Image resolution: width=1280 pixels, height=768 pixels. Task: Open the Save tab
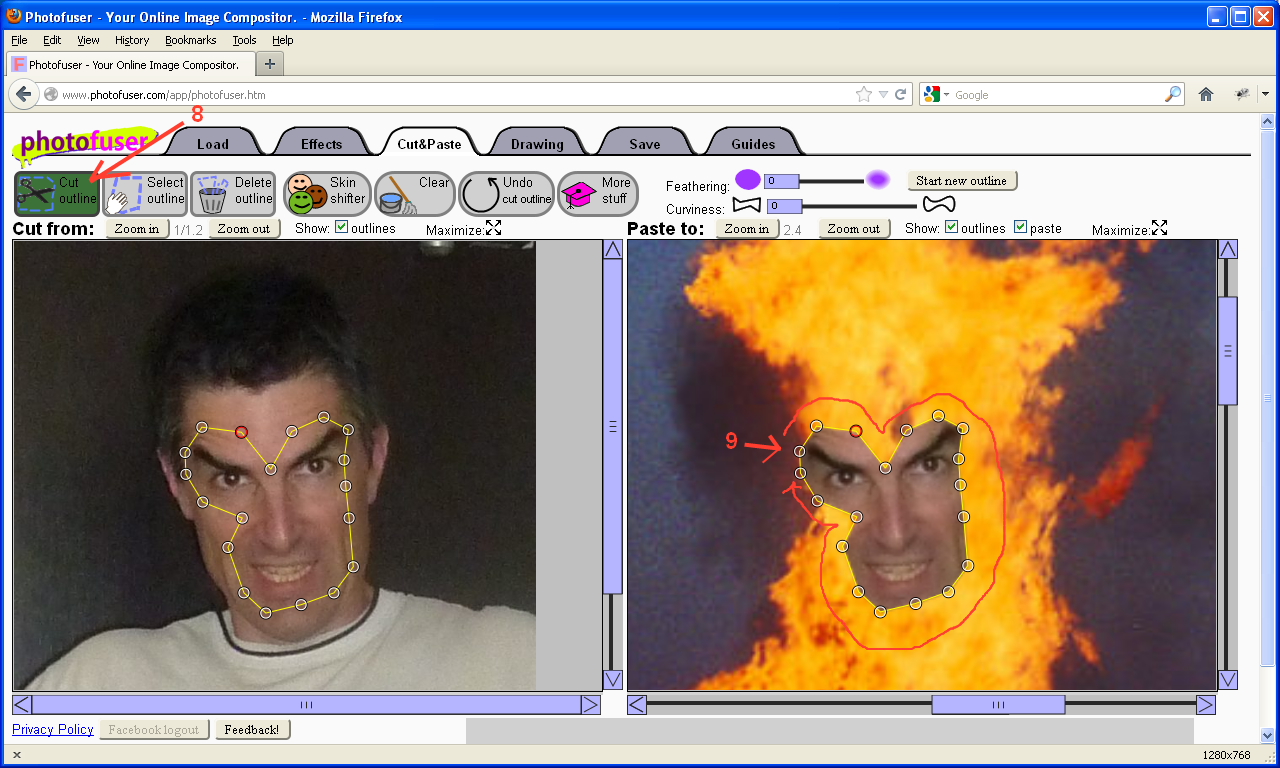click(x=644, y=143)
